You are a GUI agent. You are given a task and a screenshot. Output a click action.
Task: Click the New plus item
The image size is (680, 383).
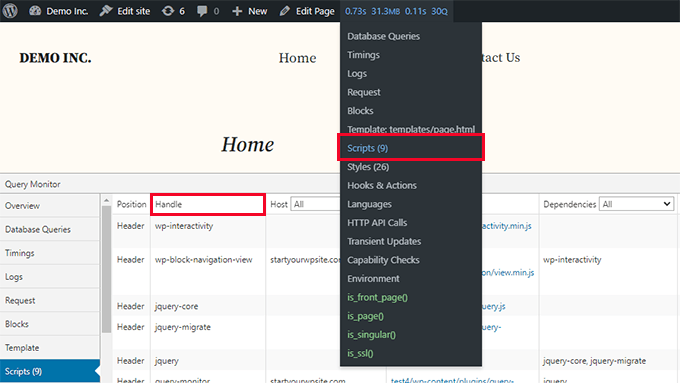click(249, 11)
